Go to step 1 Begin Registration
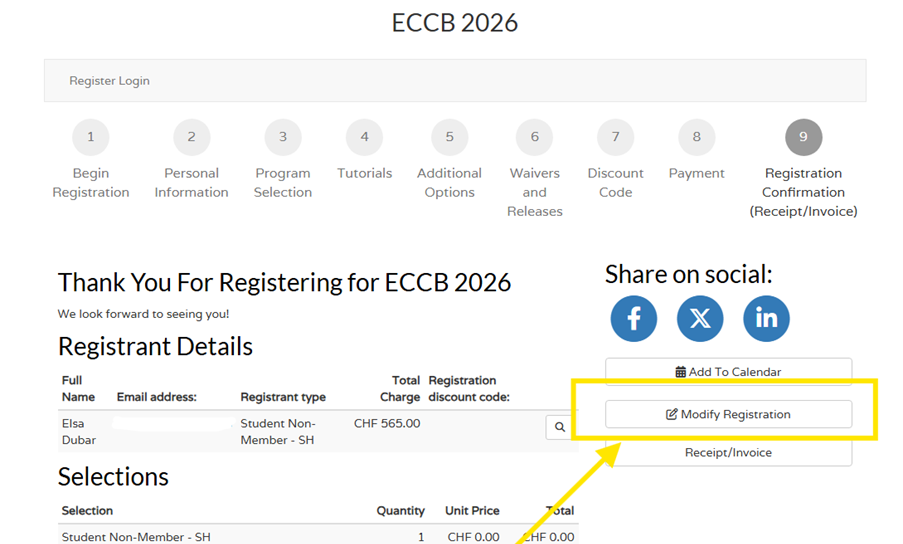 pos(91,137)
